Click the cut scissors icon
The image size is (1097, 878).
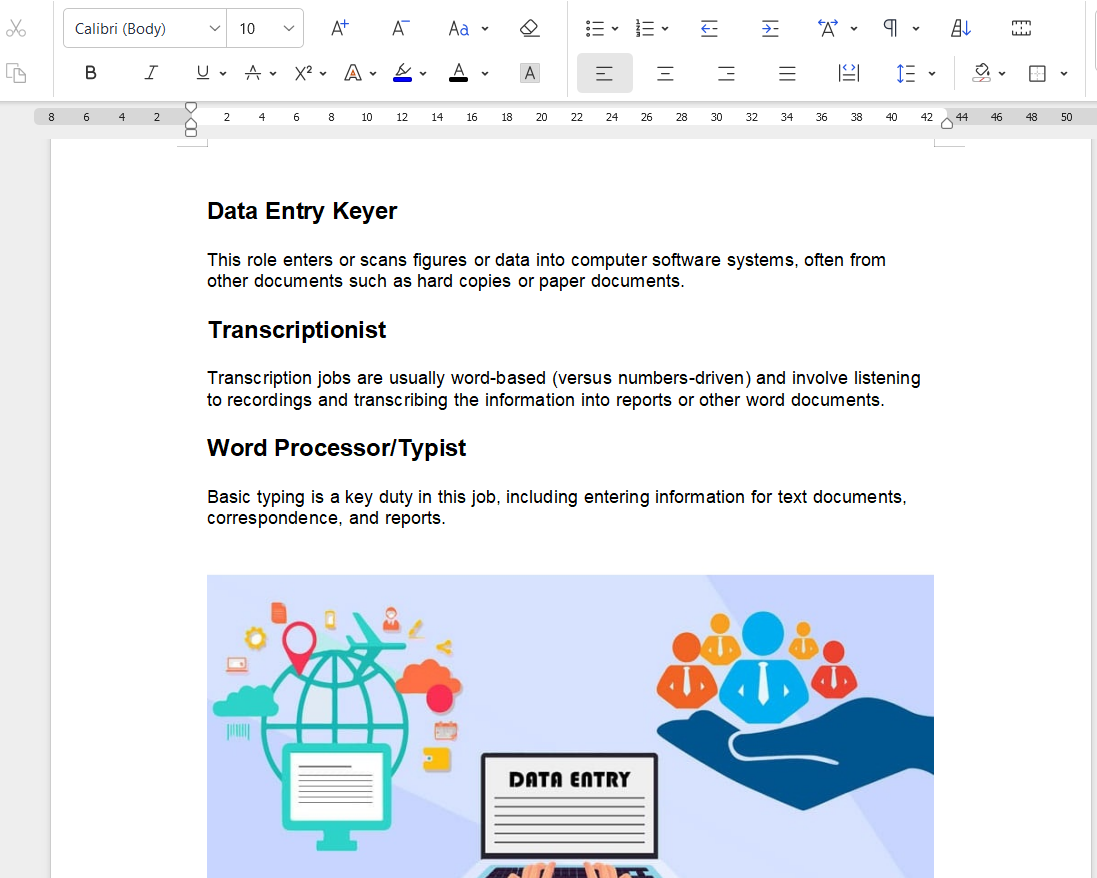16,29
